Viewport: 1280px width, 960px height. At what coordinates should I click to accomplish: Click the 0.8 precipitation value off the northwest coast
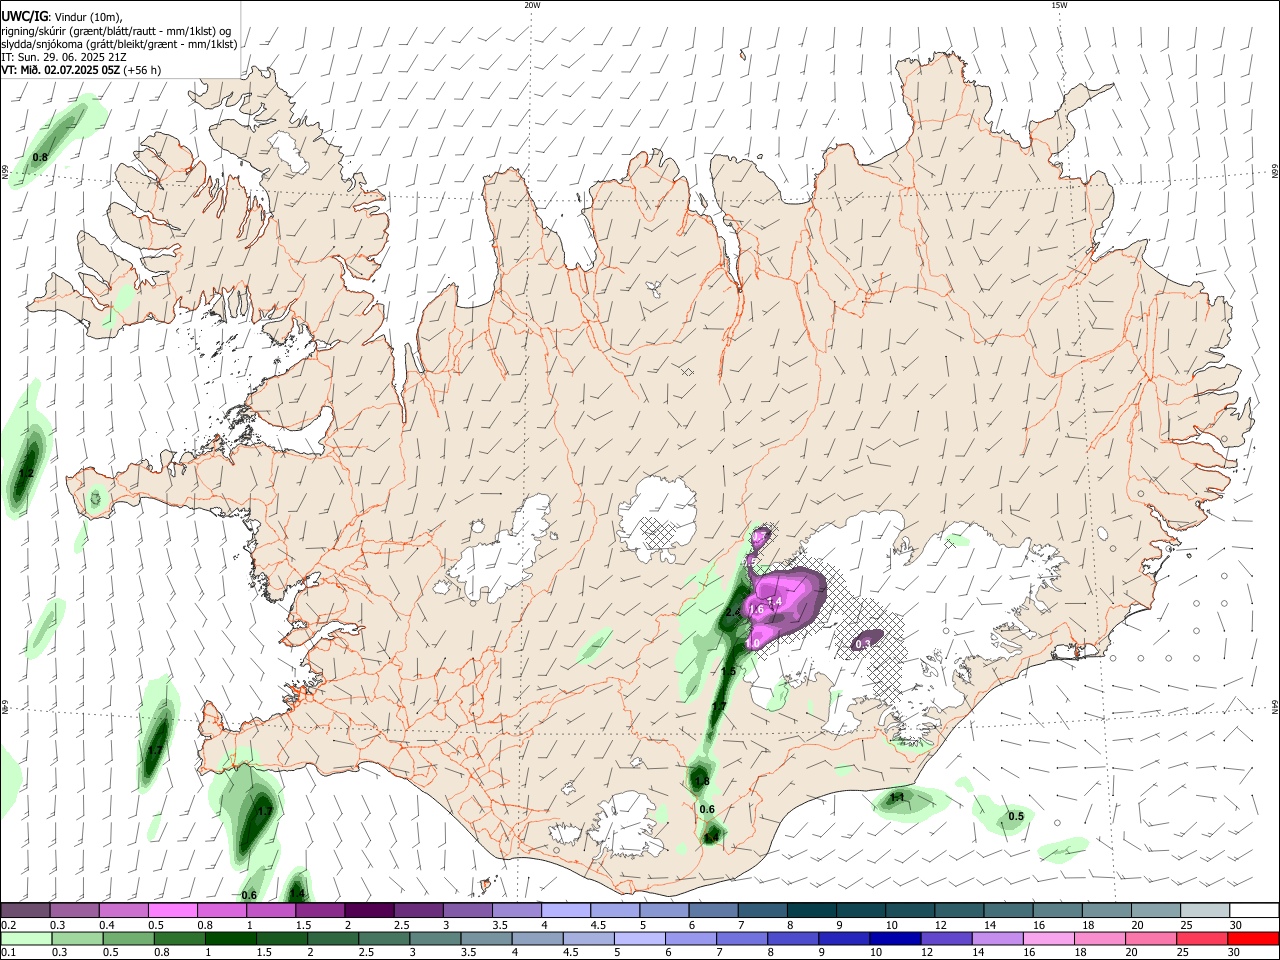point(40,158)
